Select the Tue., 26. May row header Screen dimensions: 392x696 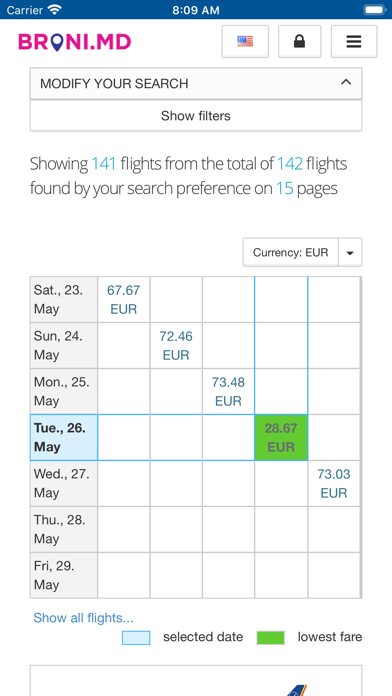click(x=64, y=438)
